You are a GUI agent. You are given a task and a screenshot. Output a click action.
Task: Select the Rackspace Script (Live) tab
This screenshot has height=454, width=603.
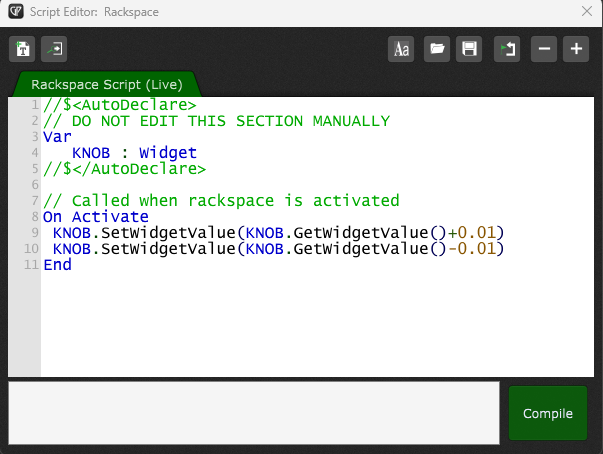(x=105, y=84)
